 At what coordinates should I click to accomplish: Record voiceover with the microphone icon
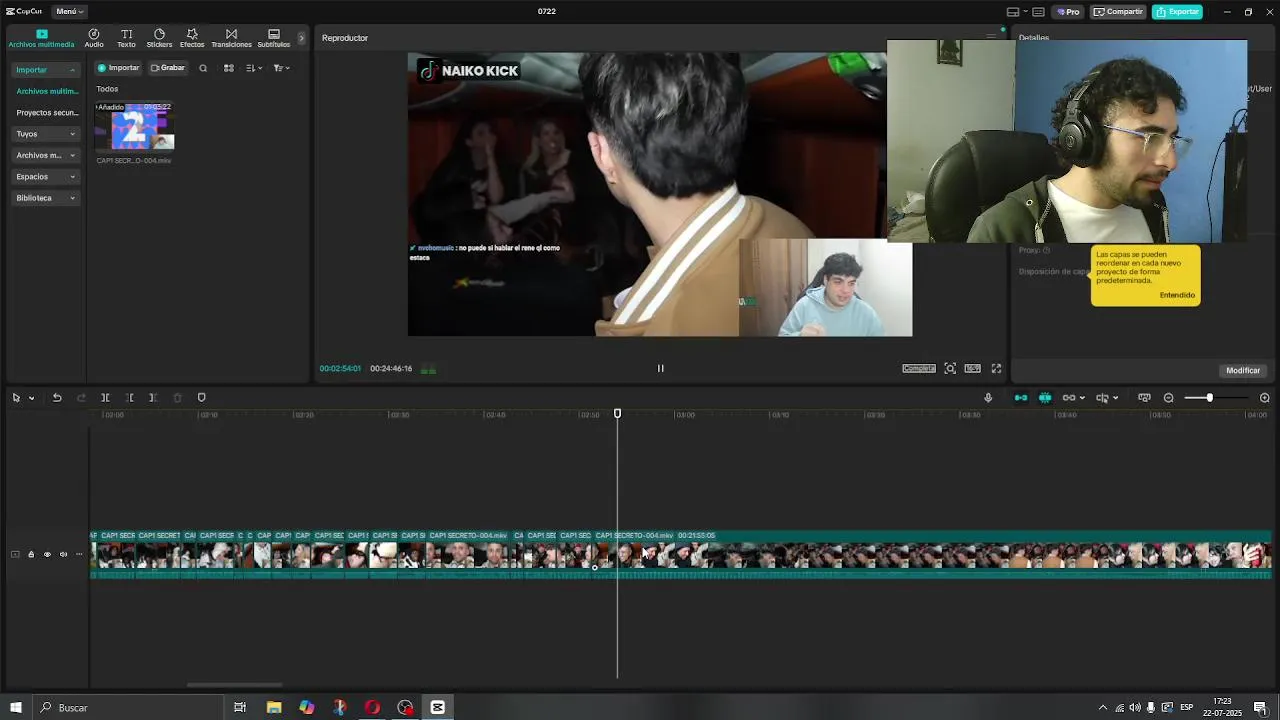pyautogui.click(x=988, y=398)
